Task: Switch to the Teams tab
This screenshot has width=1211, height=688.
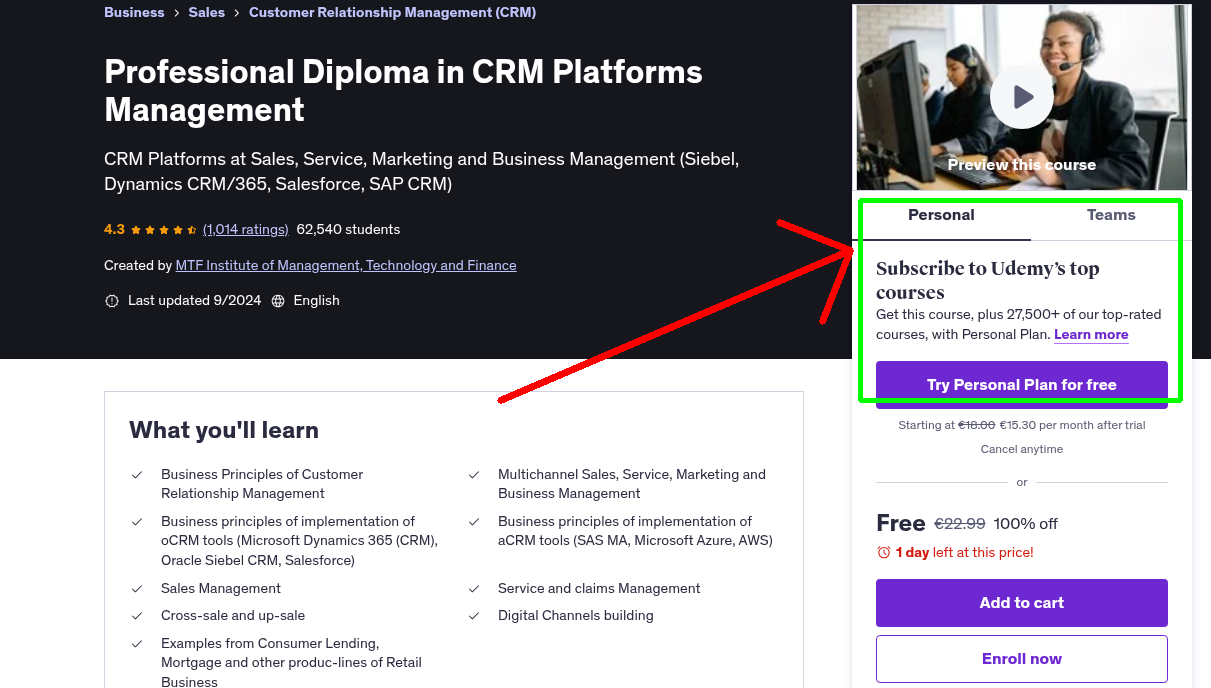Action: 1111,215
